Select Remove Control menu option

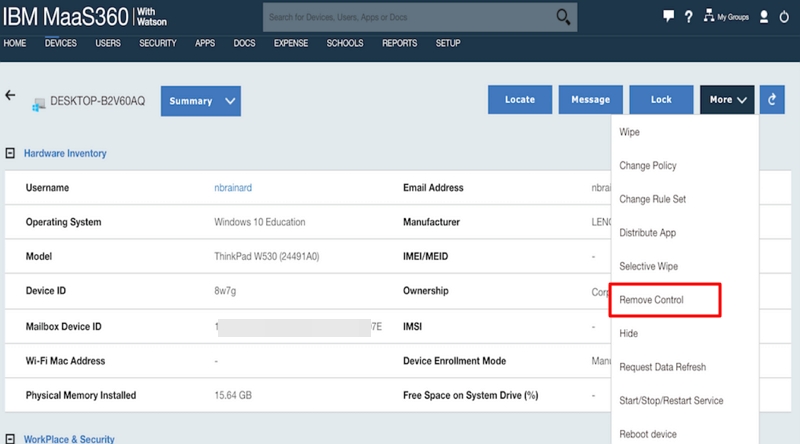tap(651, 300)
